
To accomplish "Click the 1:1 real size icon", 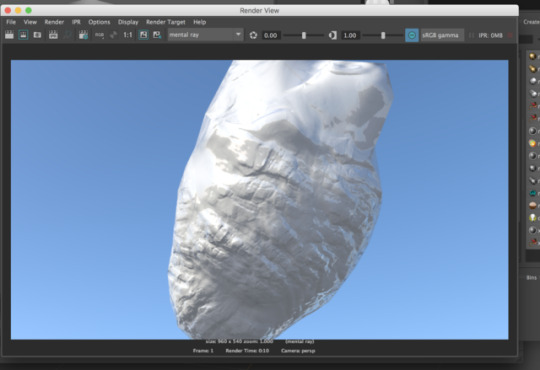I will (x=128, y=35).
